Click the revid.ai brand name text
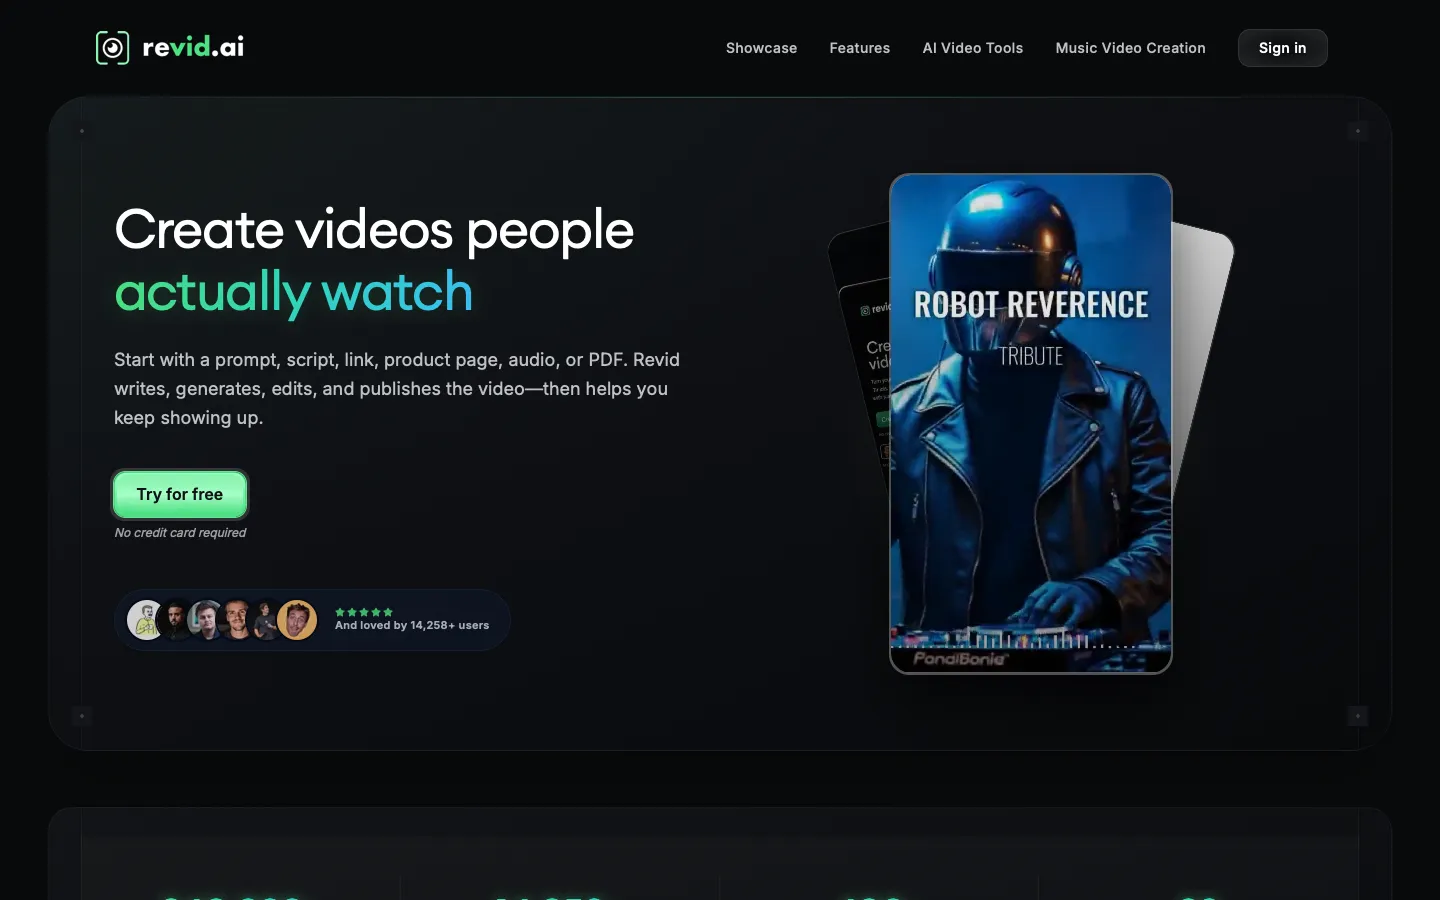This screenshot has width=1440, height=900. (x=193, y=47)
